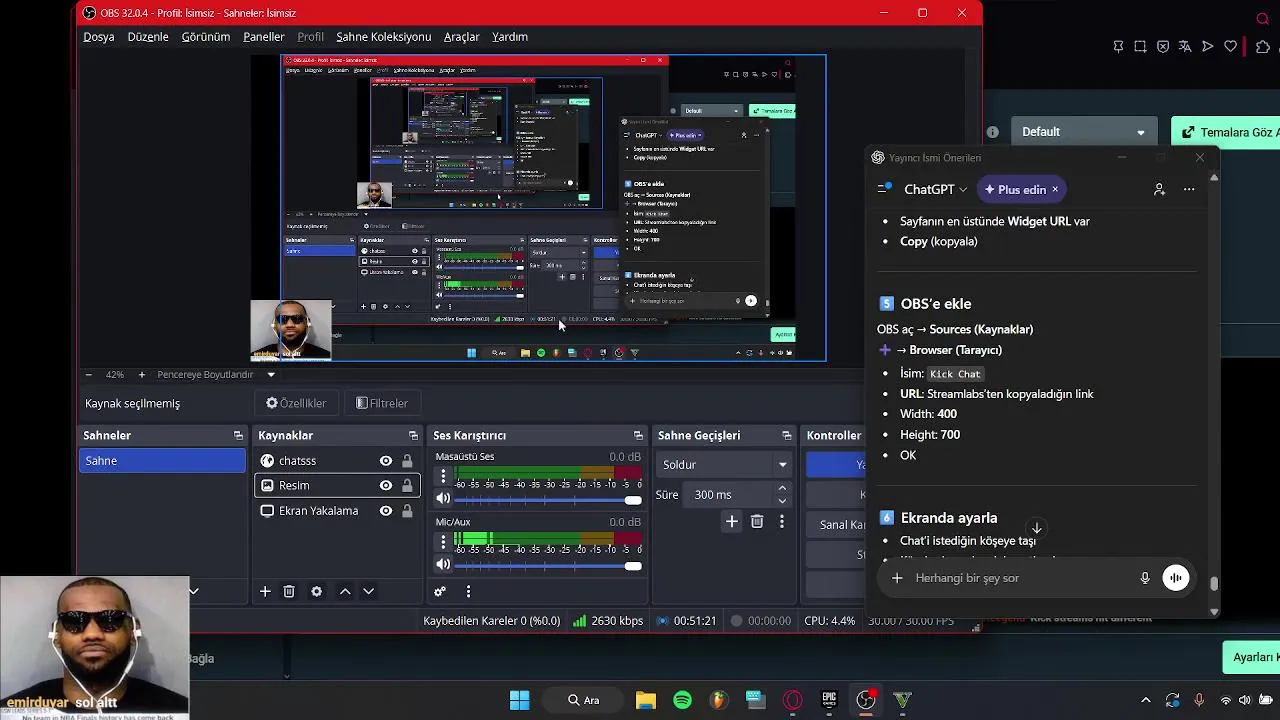Viewport: 1280px width, 720px height.
Task: Open Paneller menu
Action: pyautogui.click(x=264, y=37)
